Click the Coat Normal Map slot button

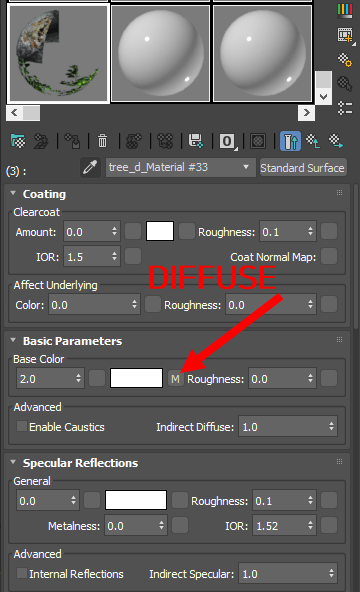[x=329, y=256]
